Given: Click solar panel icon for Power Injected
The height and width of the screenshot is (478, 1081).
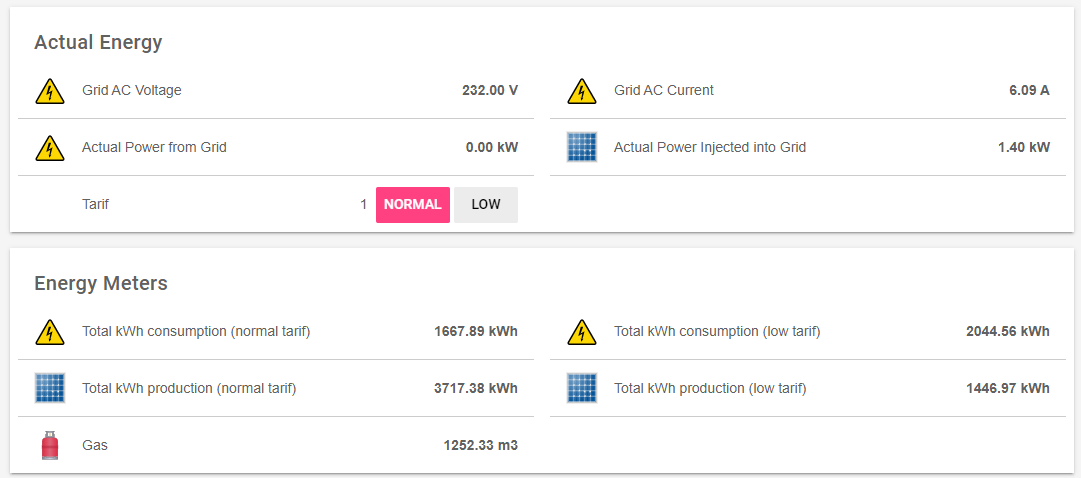Looking at the screenshot, I should (582, 148).
